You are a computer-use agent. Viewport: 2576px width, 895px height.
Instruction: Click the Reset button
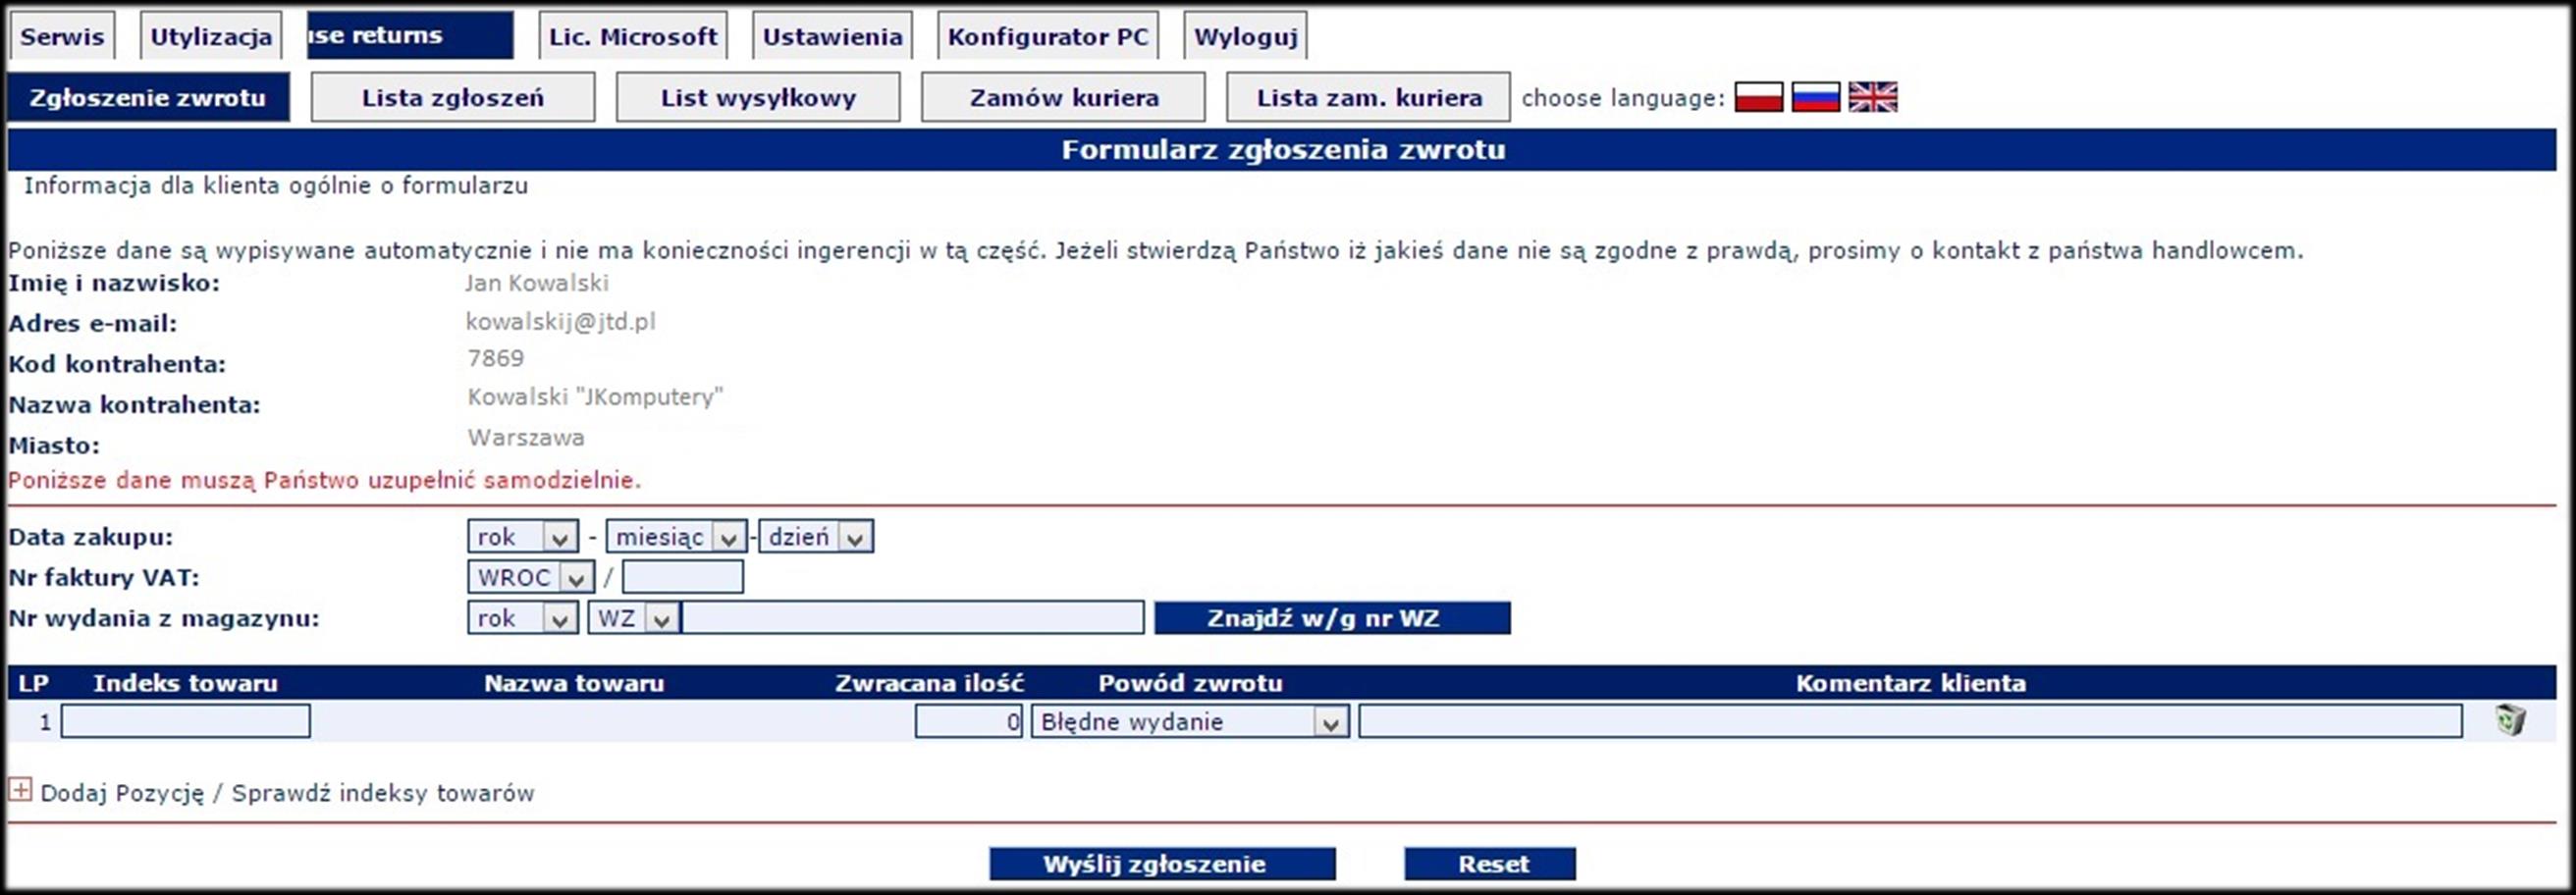(x=1490, y=864)
